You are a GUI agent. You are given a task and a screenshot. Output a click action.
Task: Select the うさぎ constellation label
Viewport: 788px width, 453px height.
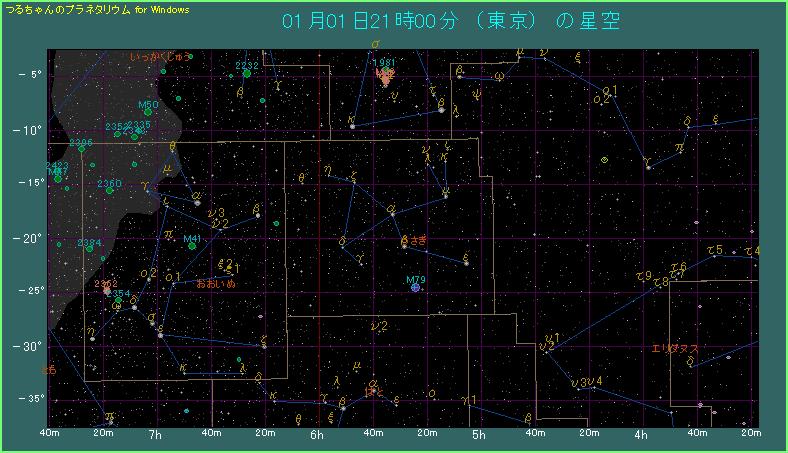413,241
